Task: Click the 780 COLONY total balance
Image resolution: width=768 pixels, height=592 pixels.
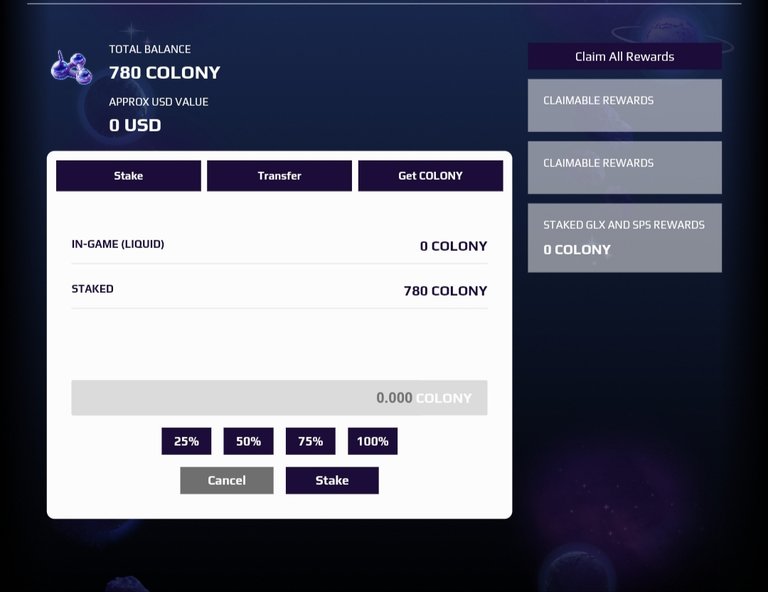Action: pos(165,72)
